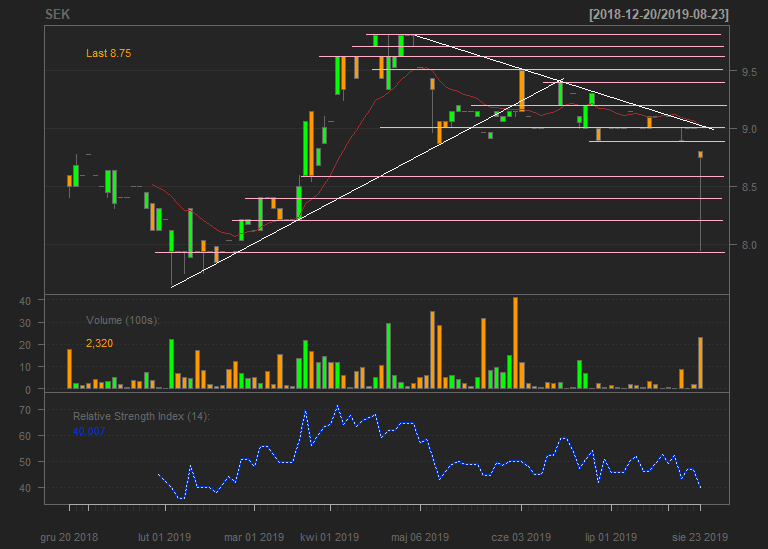Click the volume axis label 10
Viewport: 768px width, 549px height.
tap(25, 367)
